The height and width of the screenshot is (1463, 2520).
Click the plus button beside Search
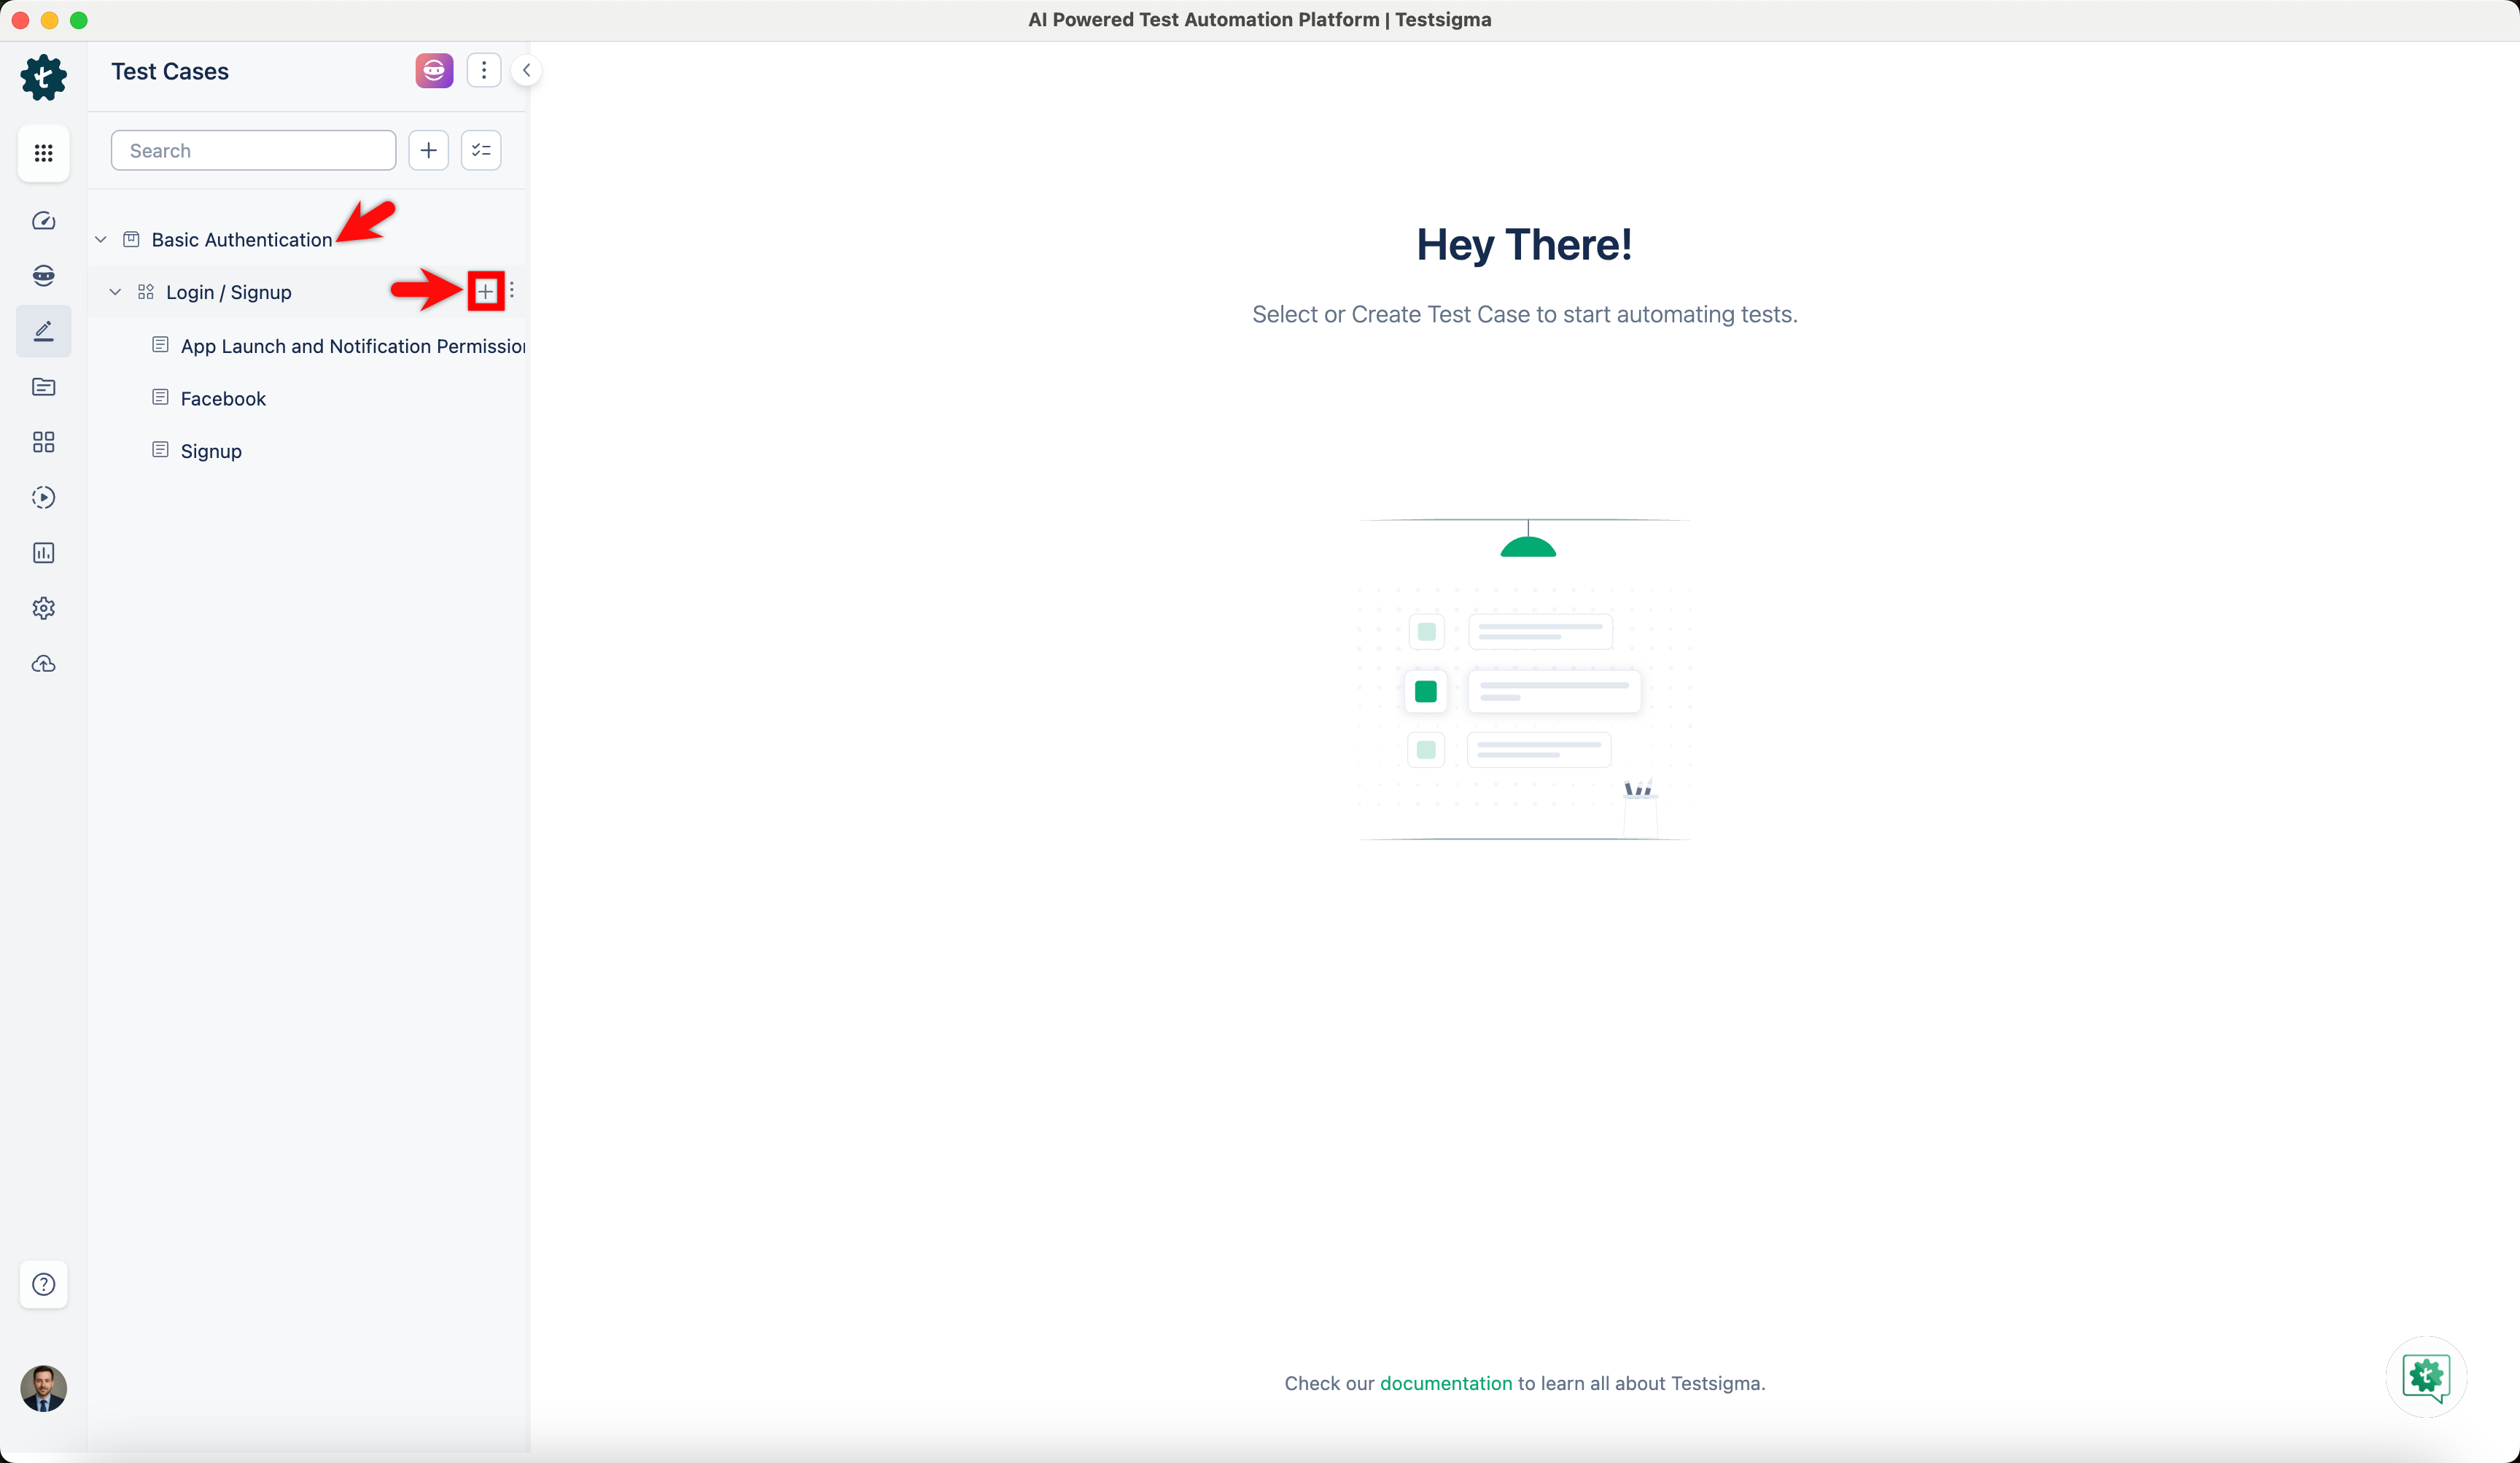pos(428,150)
